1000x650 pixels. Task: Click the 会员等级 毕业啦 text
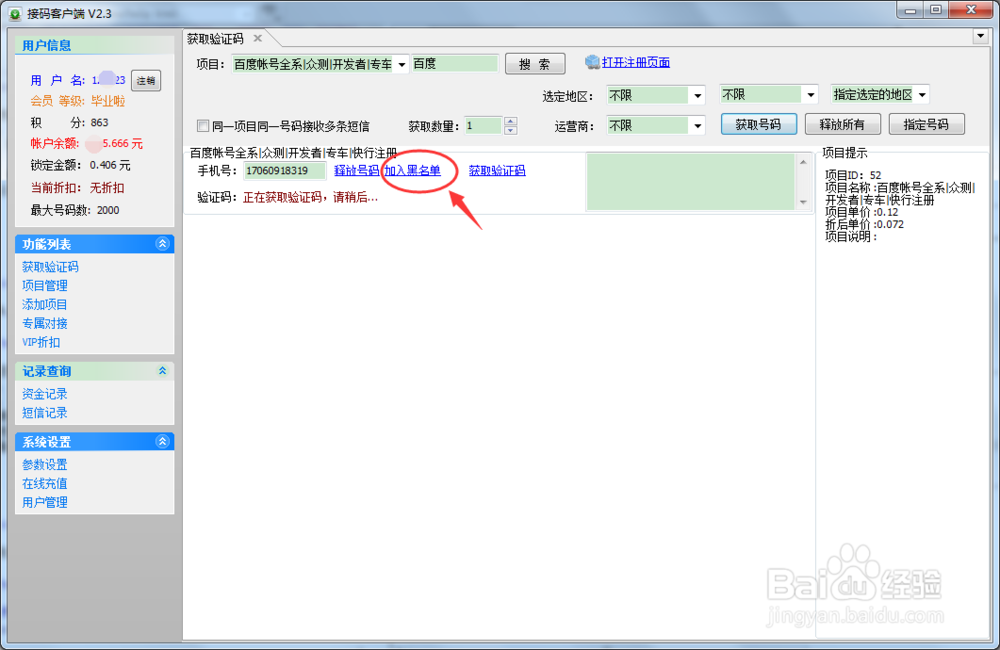pyautogui.click(x=78, y=101)
